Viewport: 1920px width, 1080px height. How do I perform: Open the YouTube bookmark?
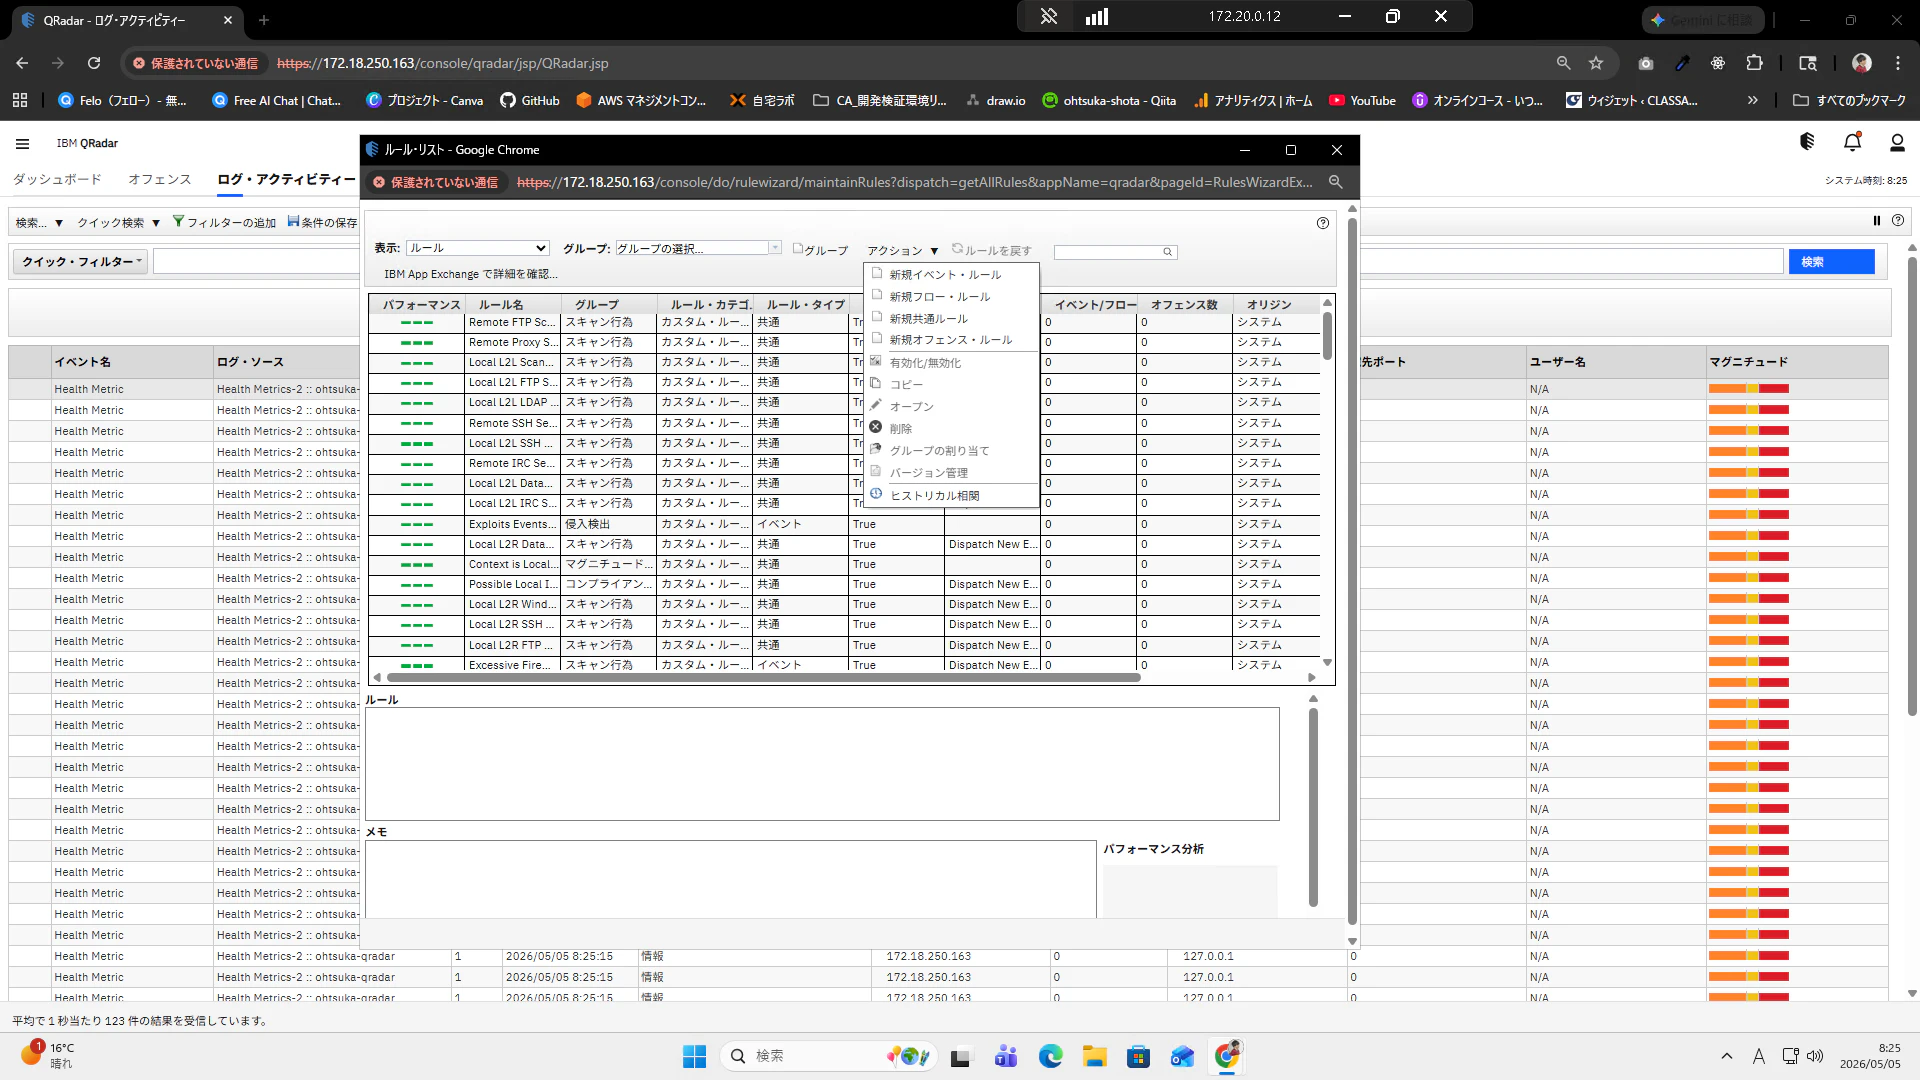1362,100
